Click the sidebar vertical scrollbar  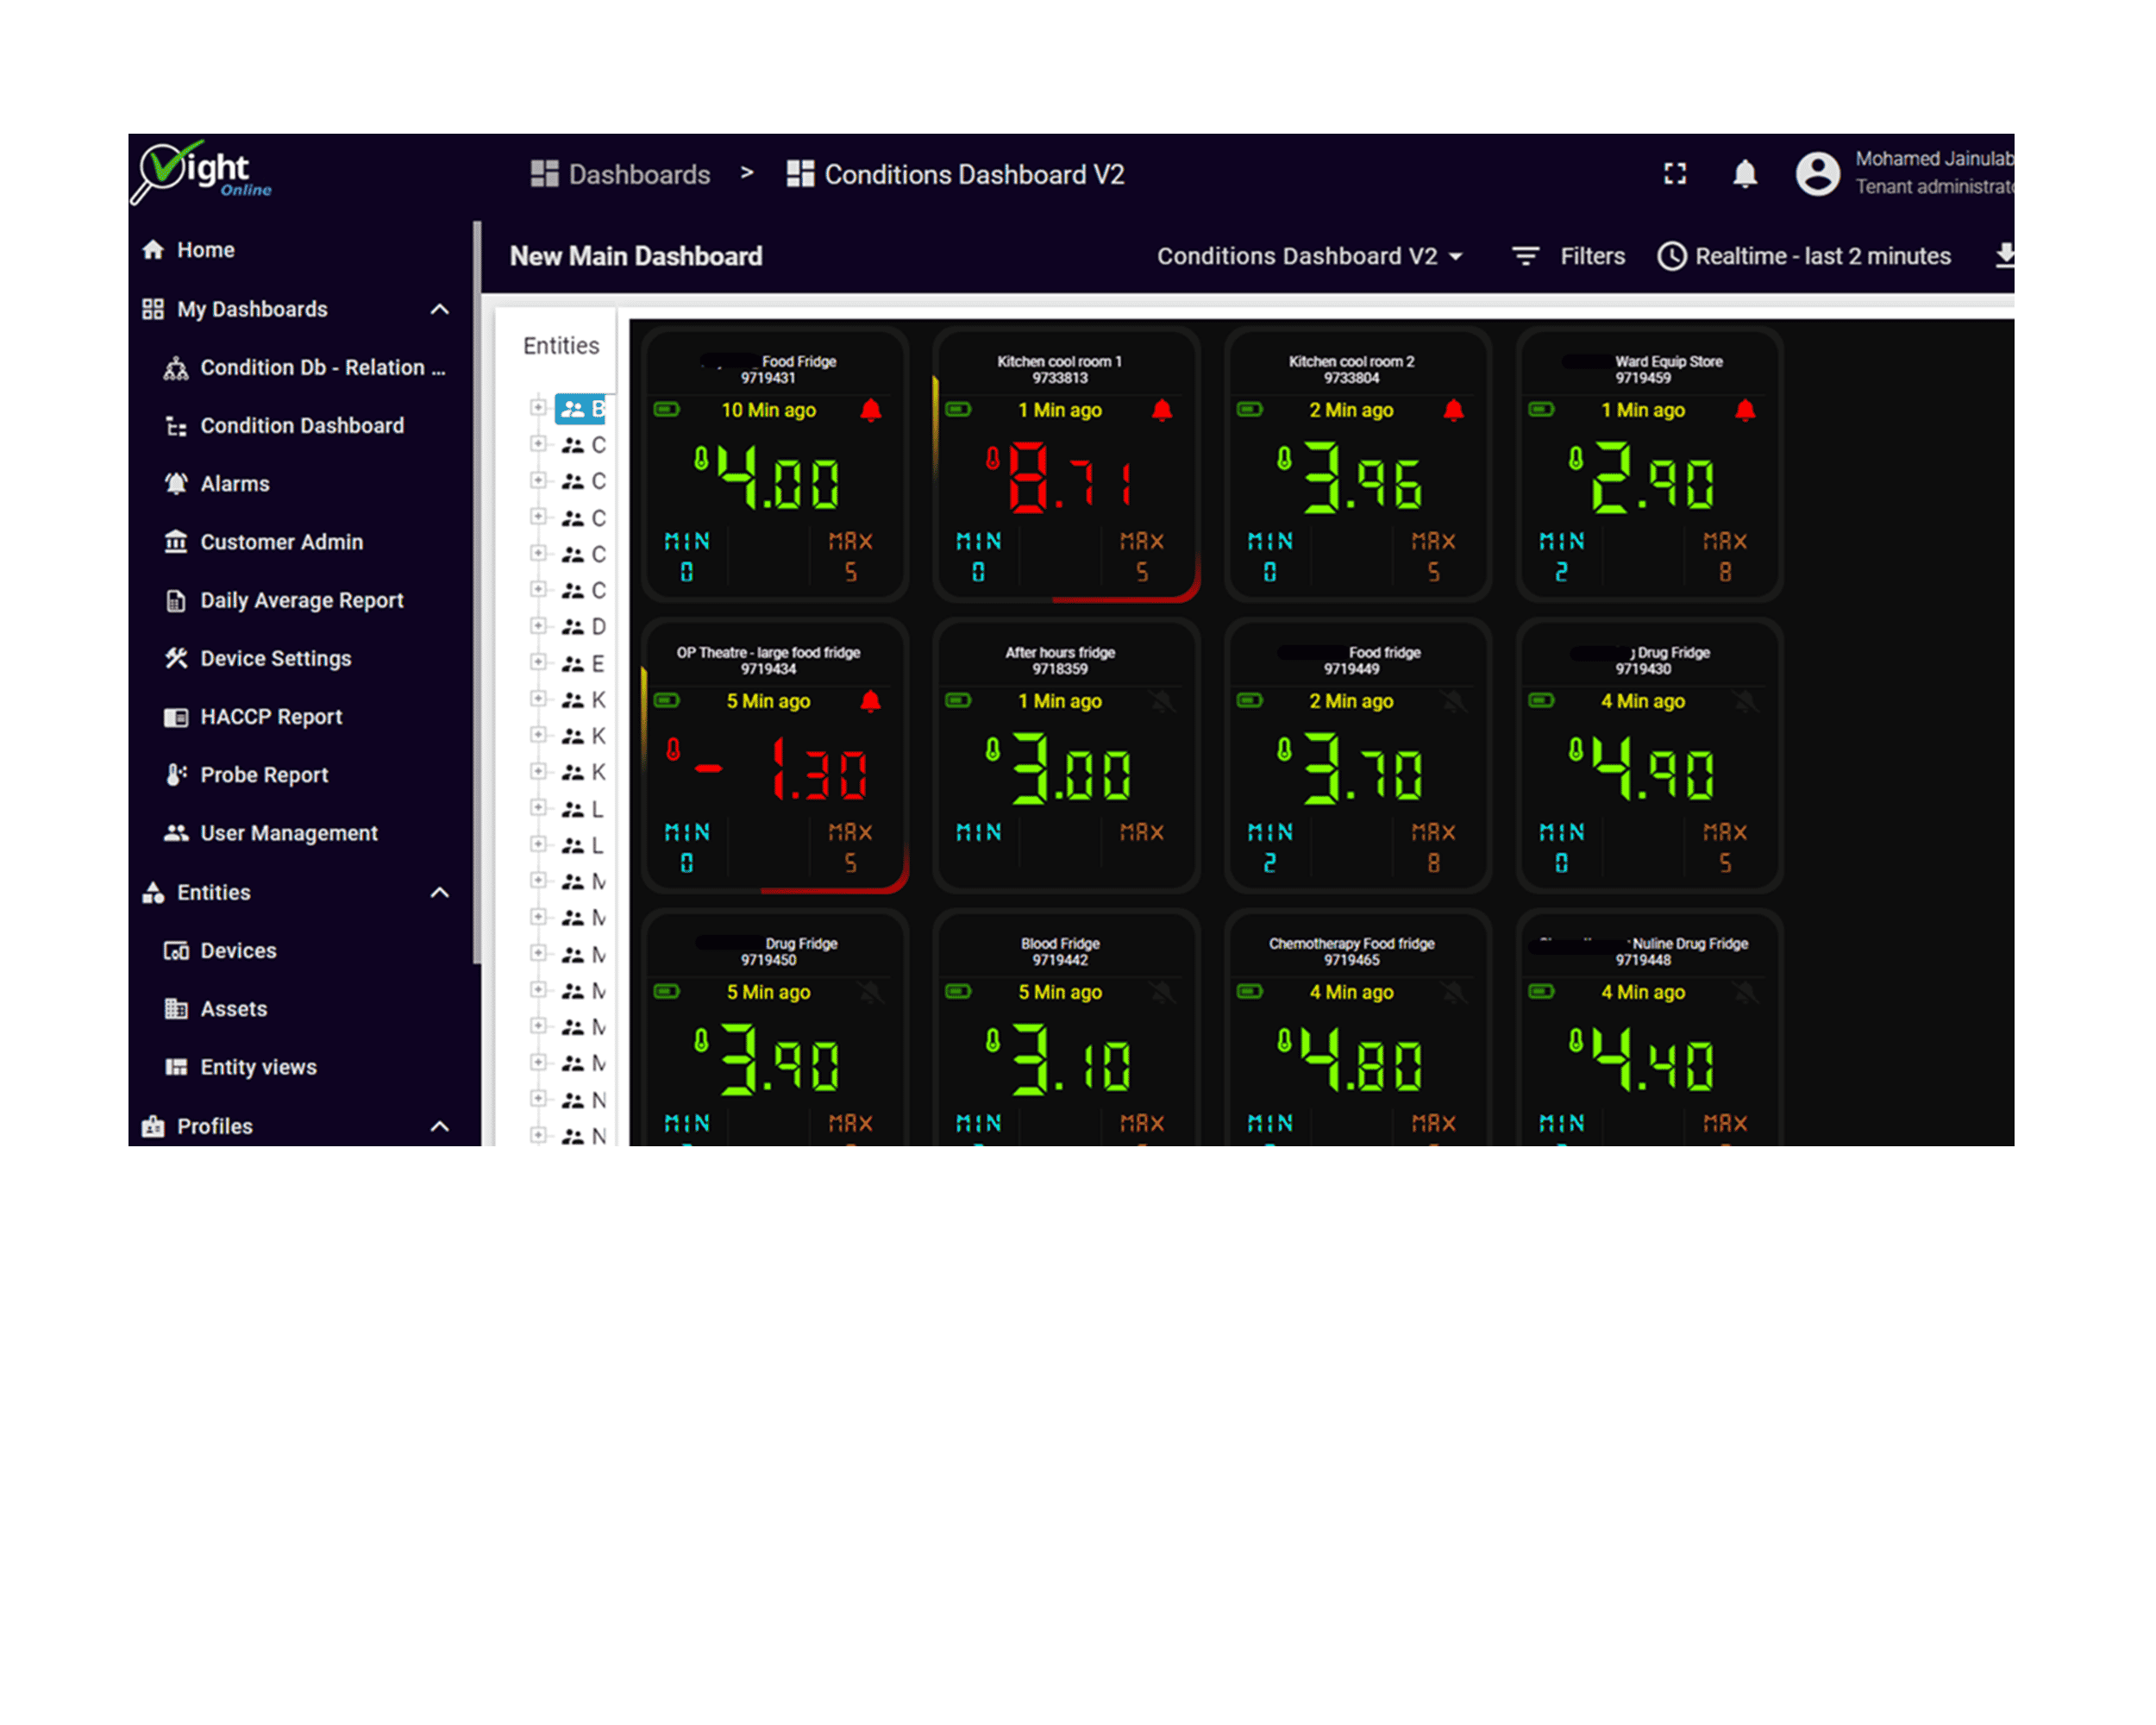[x=477, y=590]
